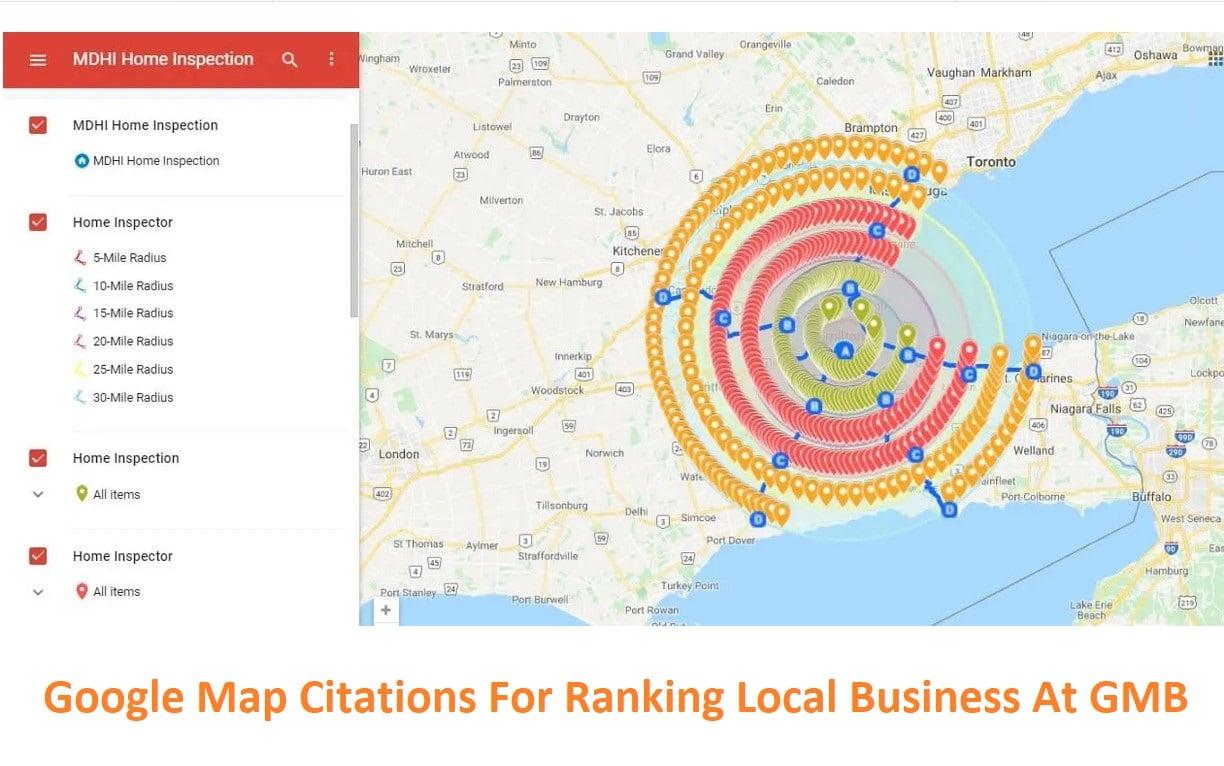The image size is (1224, 766).
Task: Click the teal 30-Mile Radius line icon
Action: (x=81, y=397)
